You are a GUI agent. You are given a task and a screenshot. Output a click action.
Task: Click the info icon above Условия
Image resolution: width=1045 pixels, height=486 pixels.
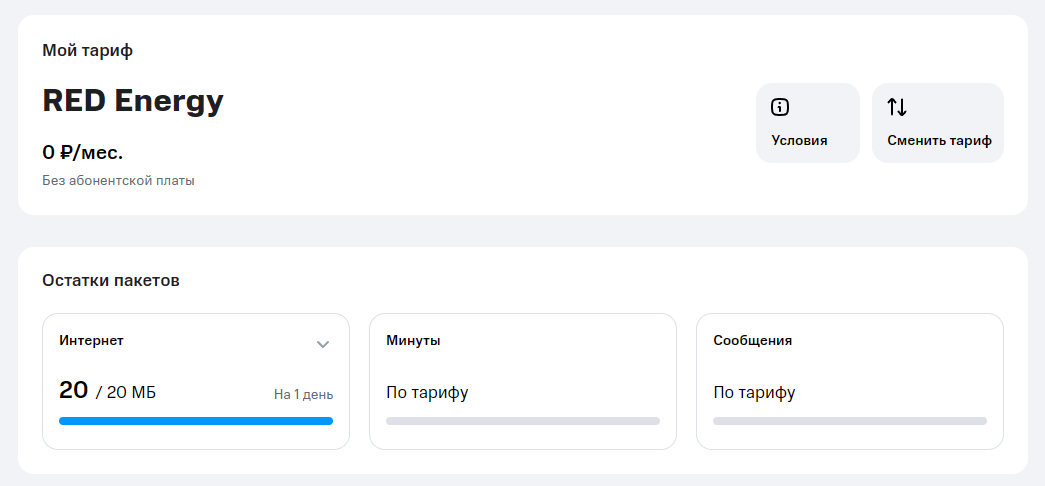coord(780,108)
